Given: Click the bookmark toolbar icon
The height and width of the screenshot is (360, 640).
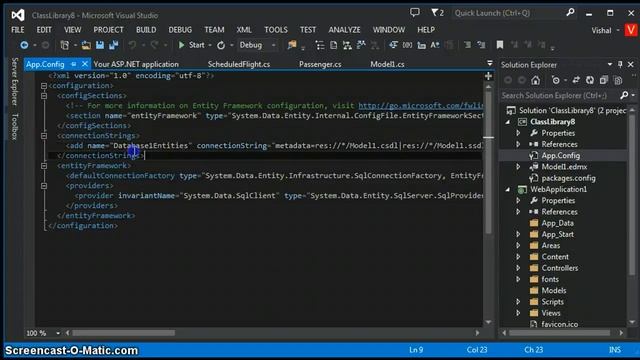Looking at the screenshot, I should pos(500,45).
